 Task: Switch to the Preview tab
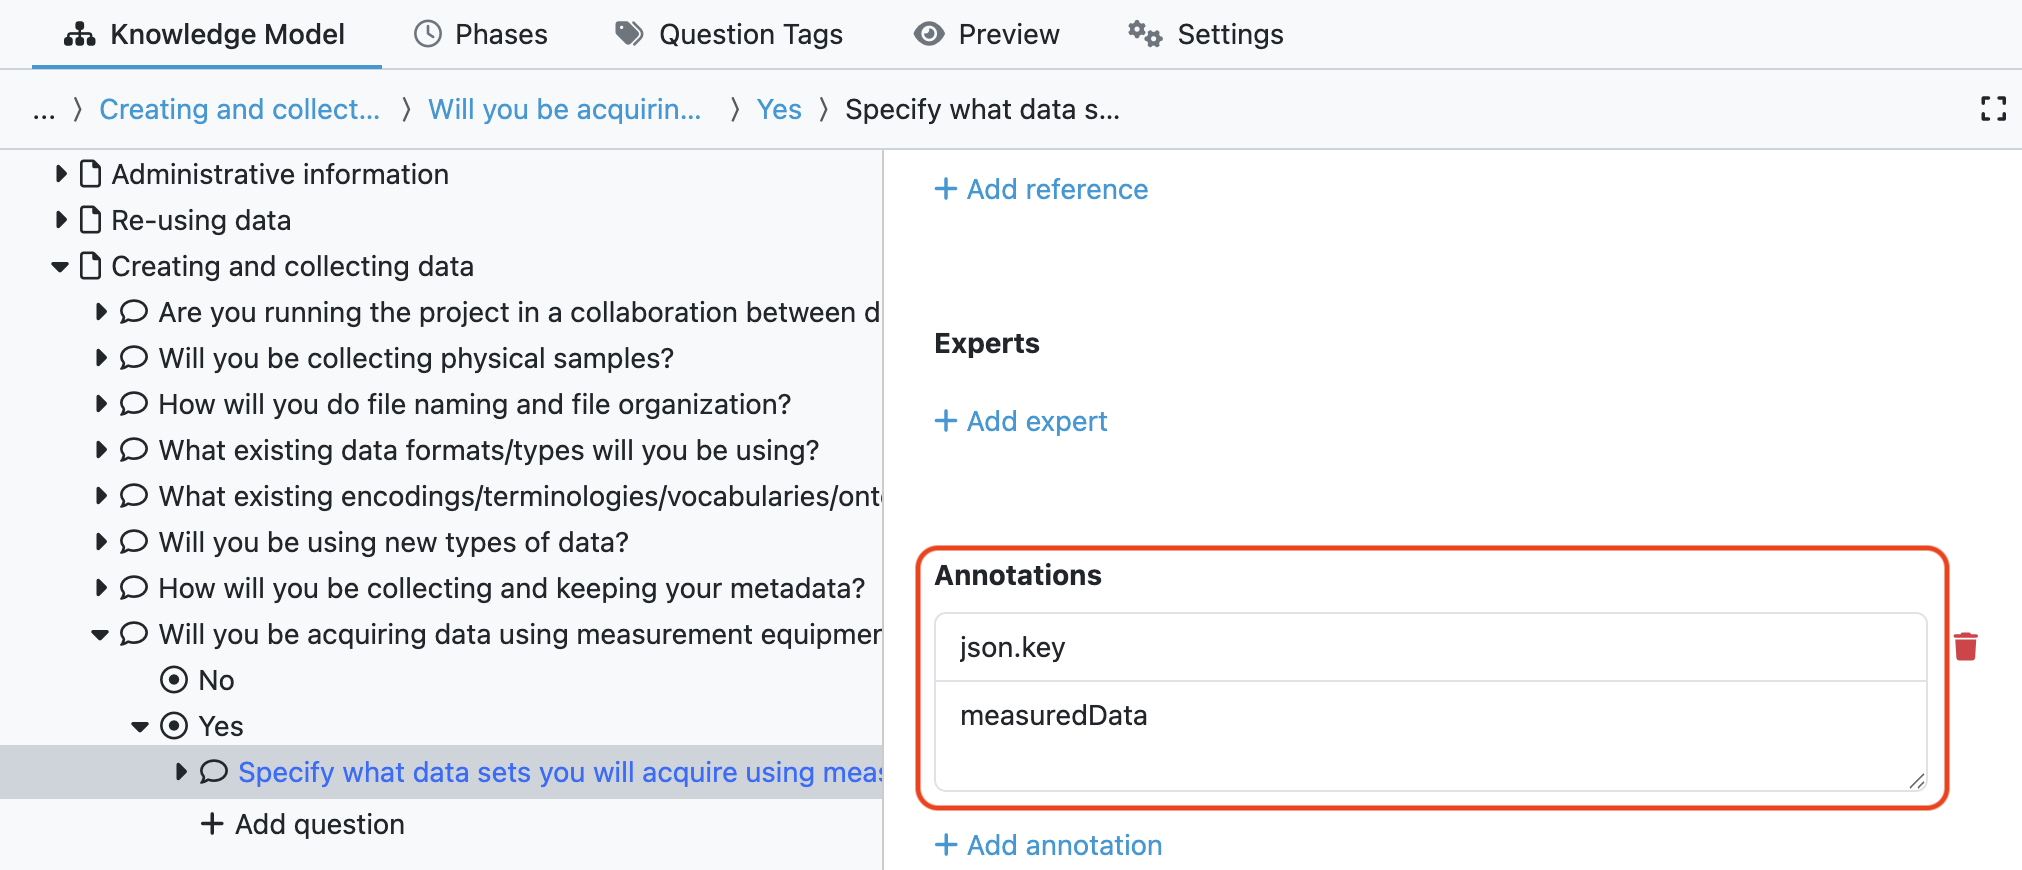[986, 34]
